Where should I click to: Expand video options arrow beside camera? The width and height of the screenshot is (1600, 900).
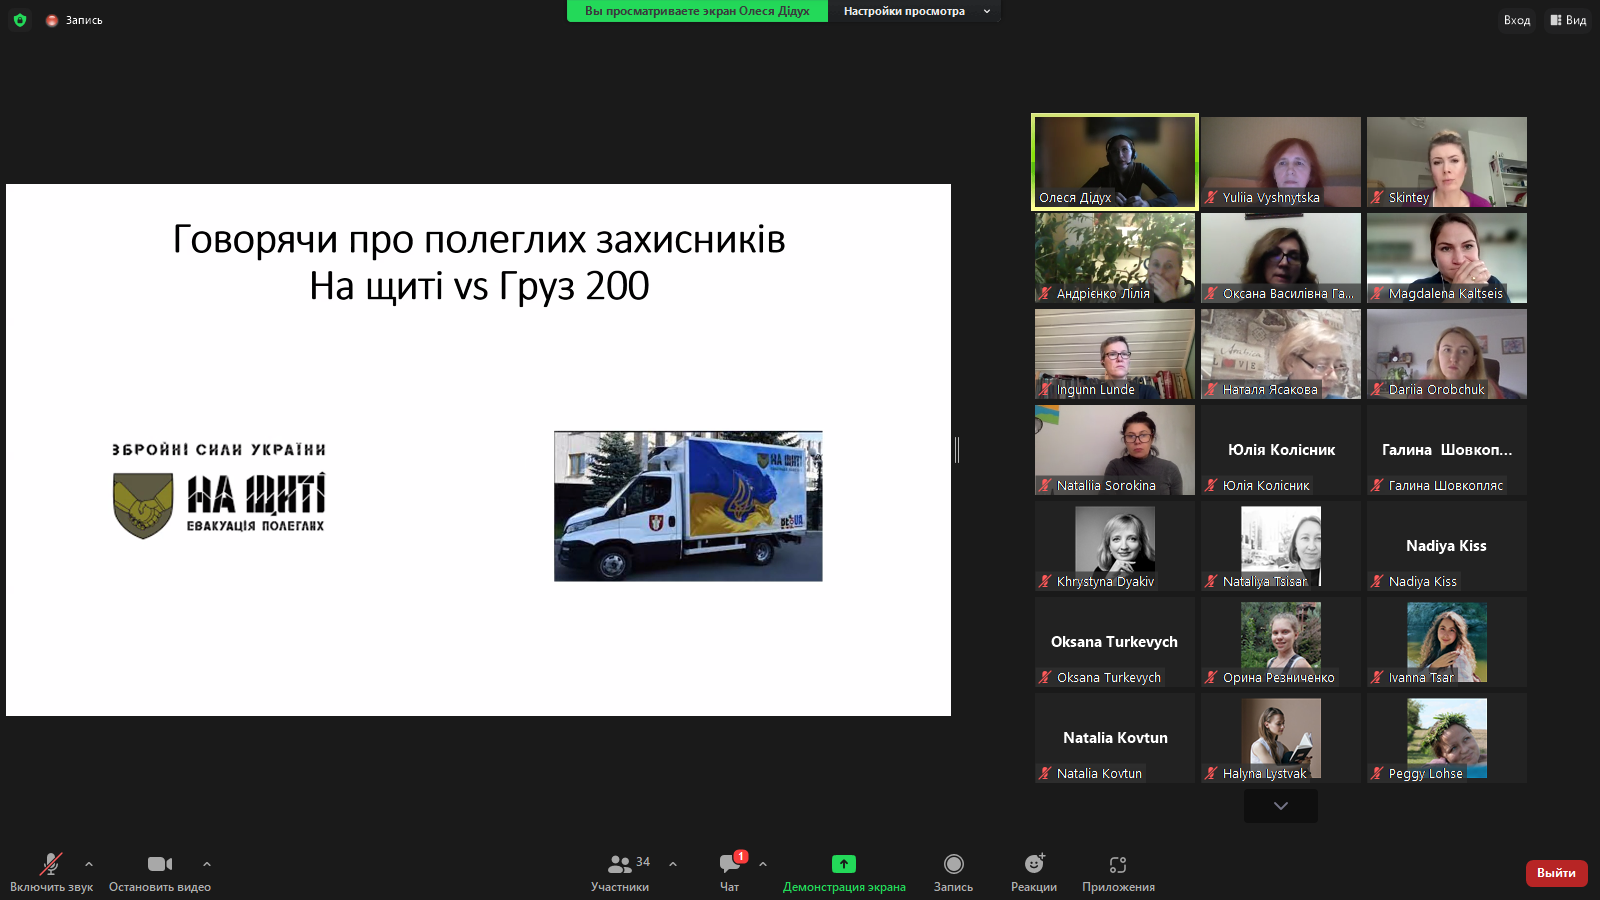(x=207, y=864)
